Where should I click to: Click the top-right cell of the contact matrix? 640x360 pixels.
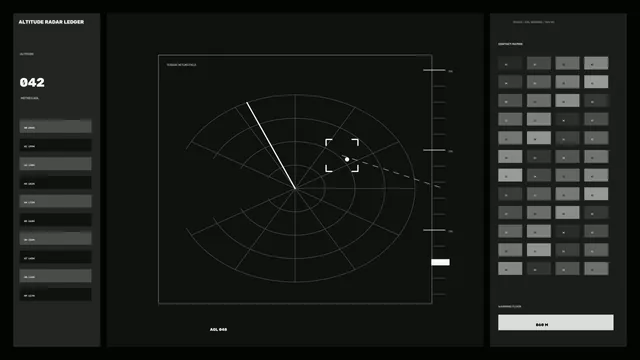coord(596,63)
